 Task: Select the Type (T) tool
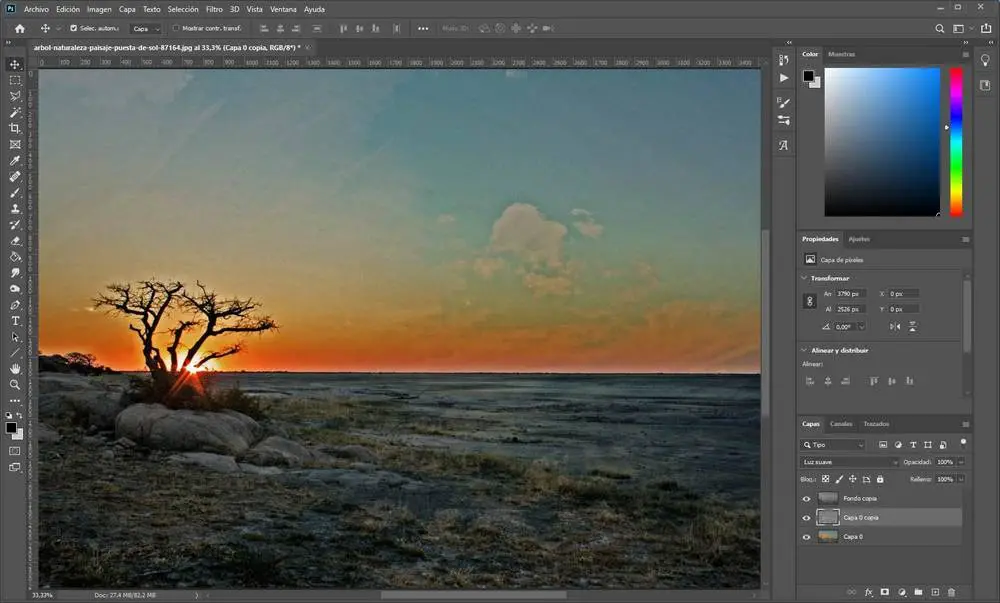[x=15, y=321]
